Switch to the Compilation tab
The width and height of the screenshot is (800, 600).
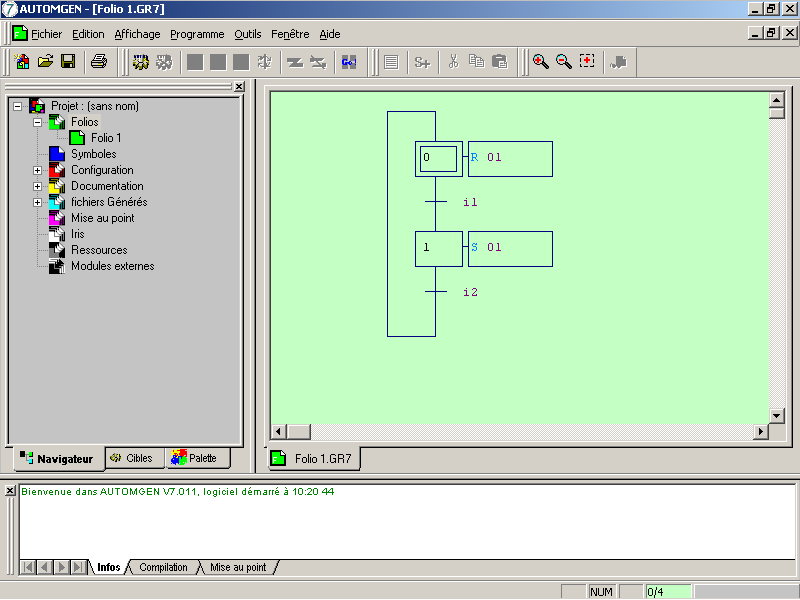[x=163, y=567]
